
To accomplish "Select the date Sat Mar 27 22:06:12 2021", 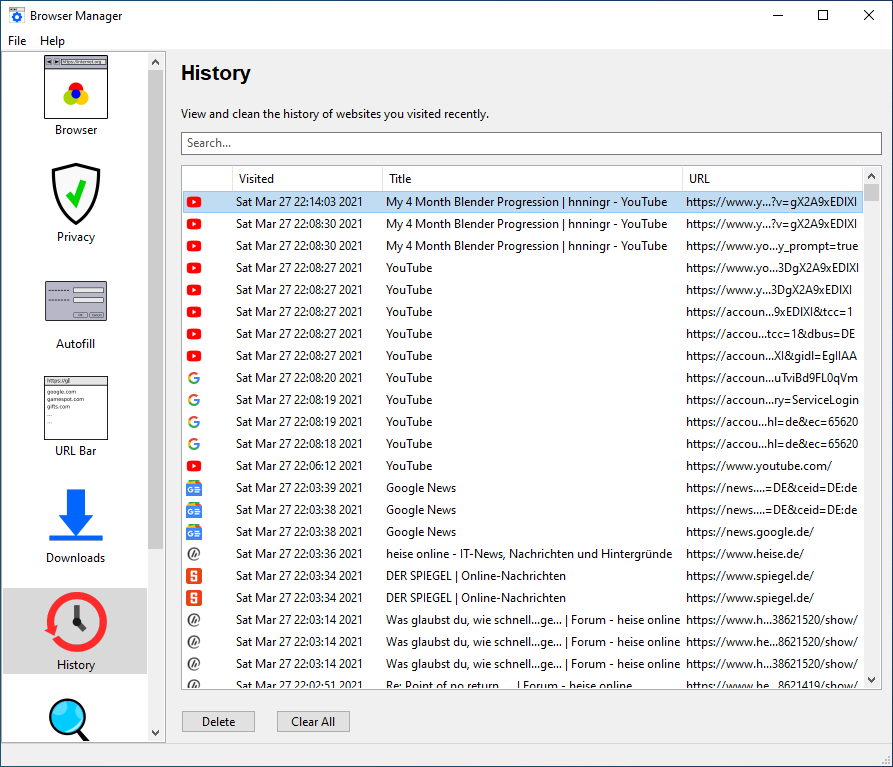I will coord(299,466).
